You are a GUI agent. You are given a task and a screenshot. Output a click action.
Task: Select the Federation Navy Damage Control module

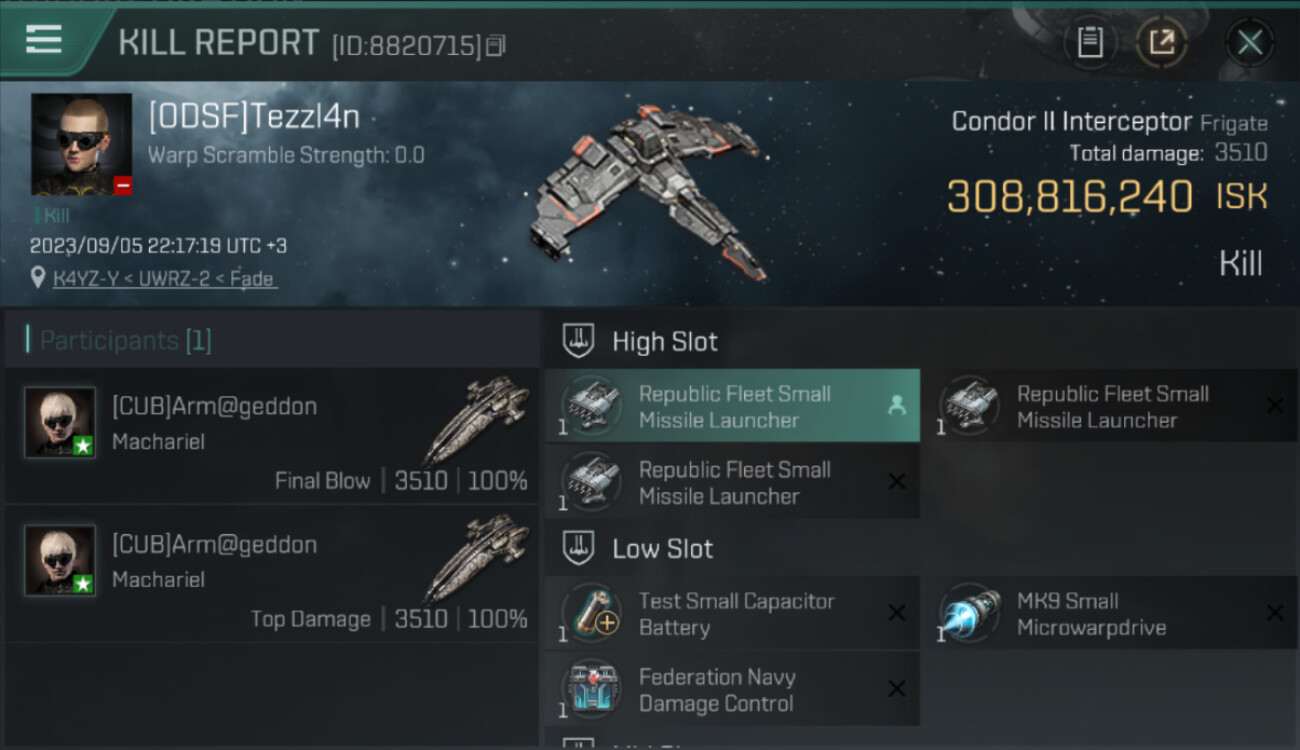coord(732,689)
